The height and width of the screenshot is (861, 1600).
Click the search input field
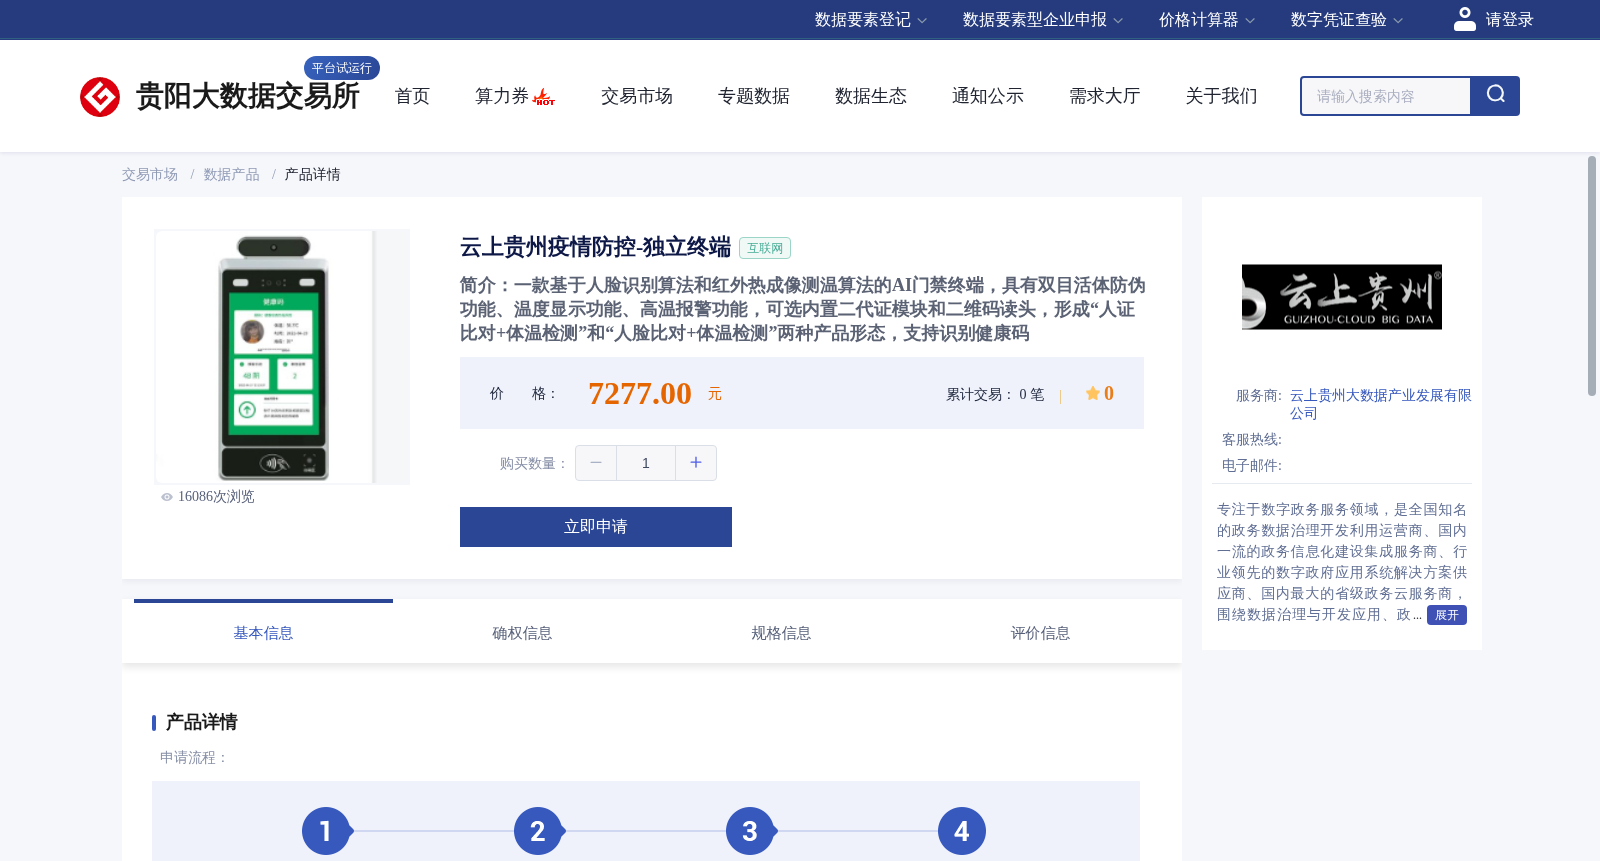(1386, 96)
